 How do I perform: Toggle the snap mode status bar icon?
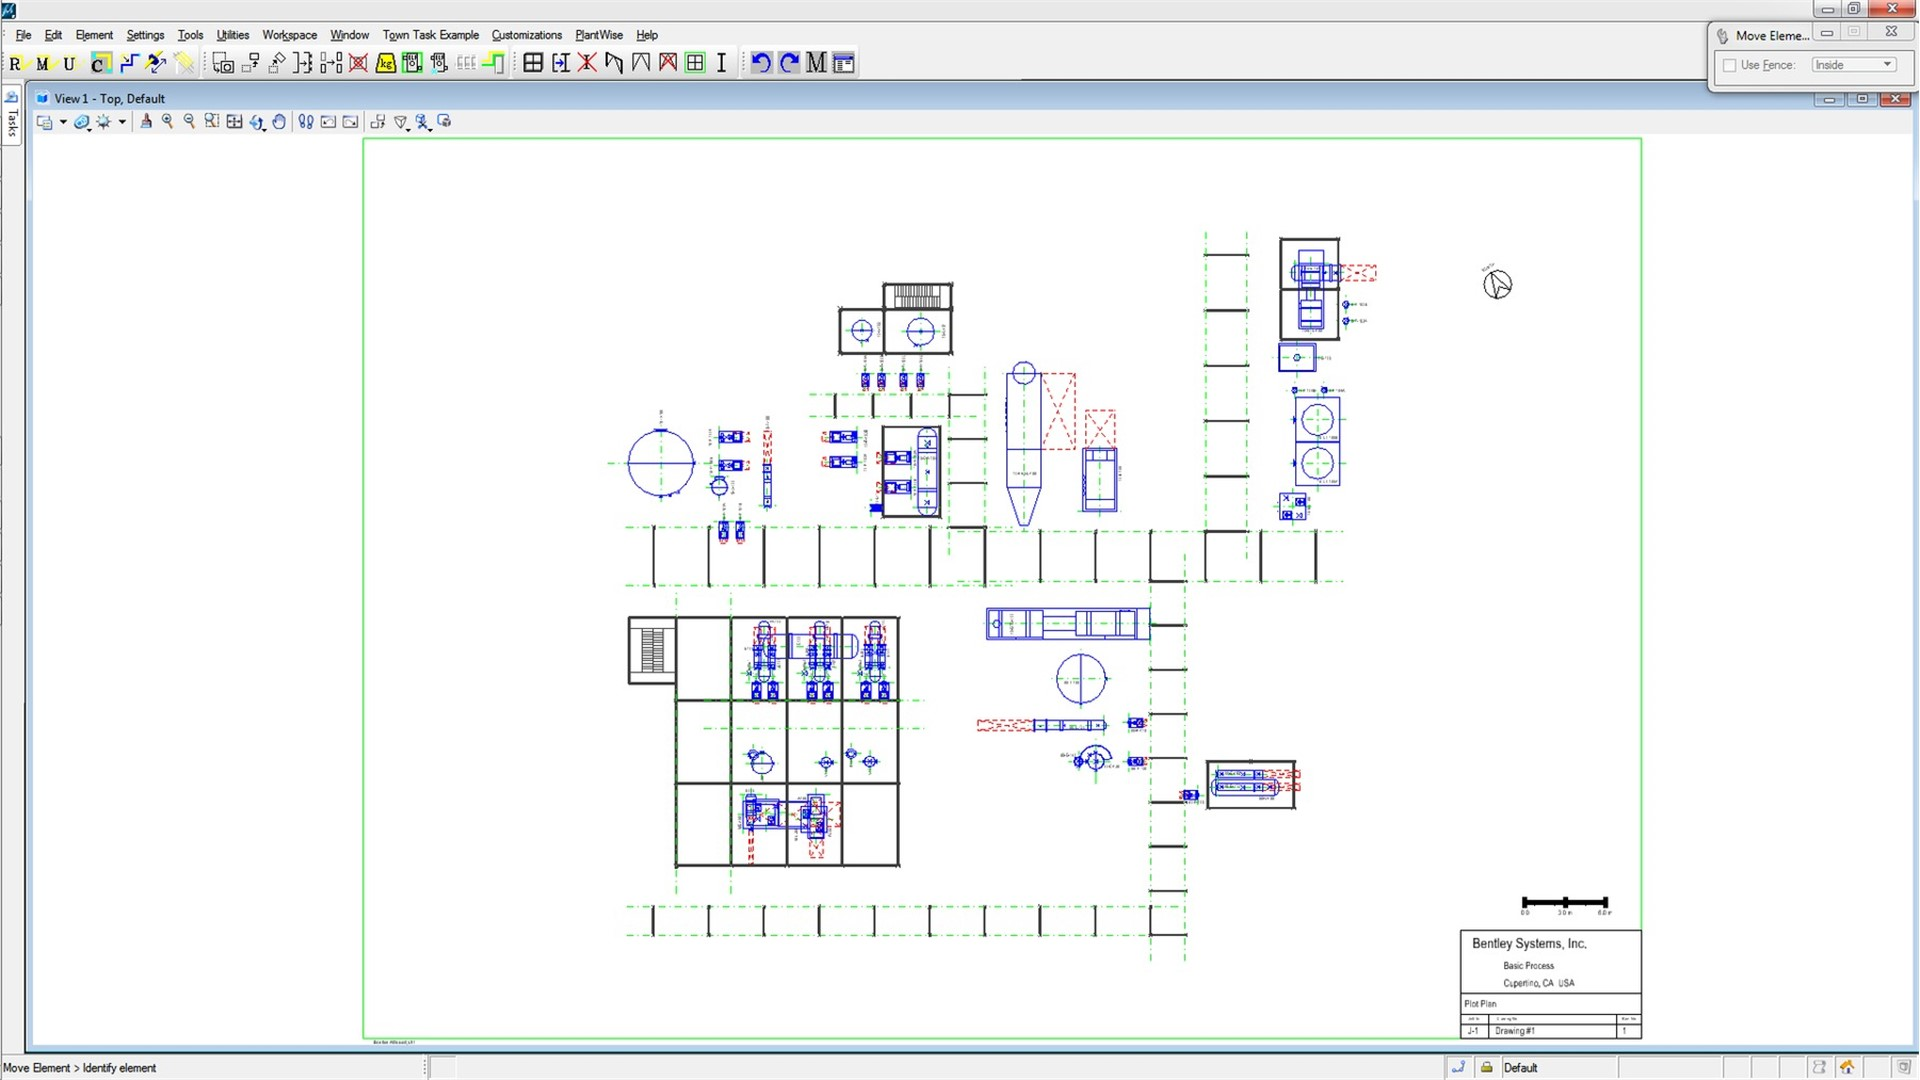click(1459, 1067)
